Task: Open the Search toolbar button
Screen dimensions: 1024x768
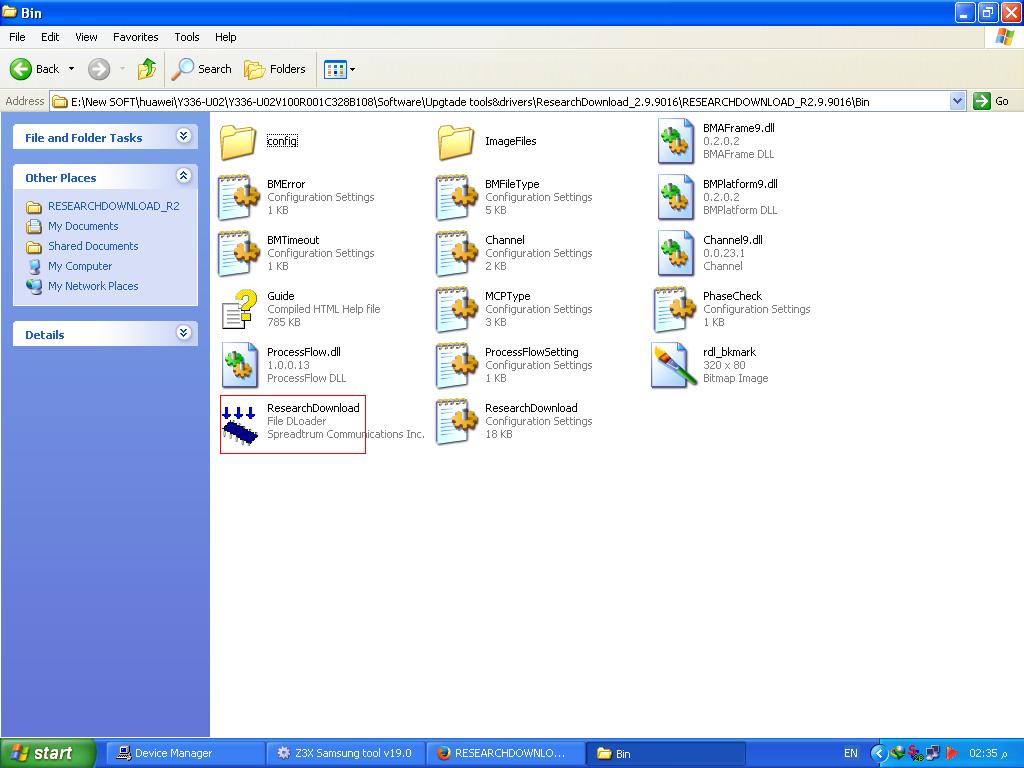Action: (202, 69)
